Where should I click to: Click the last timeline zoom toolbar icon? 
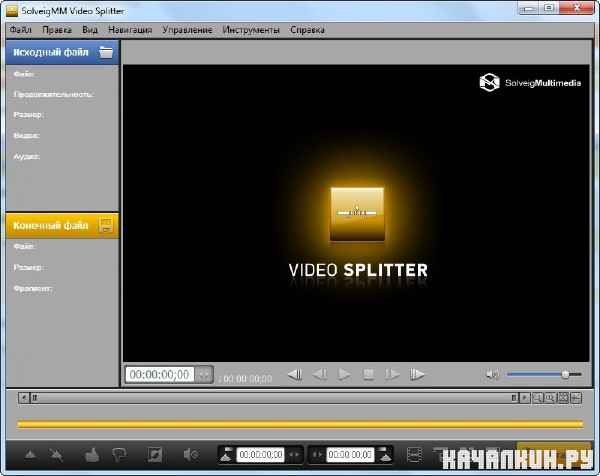point(576,398)
